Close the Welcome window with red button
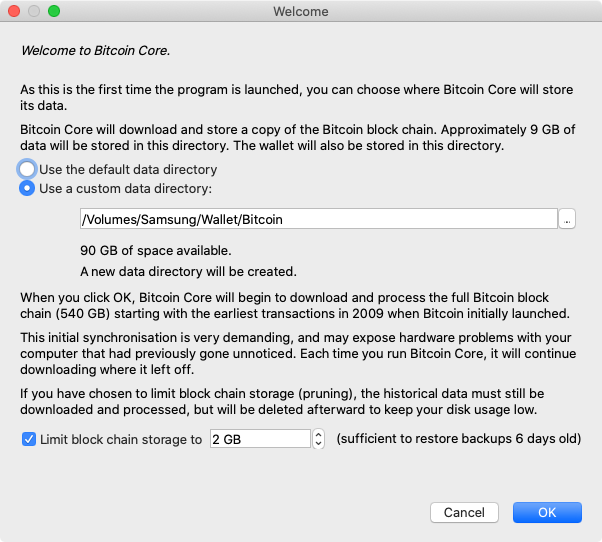The width and height of the screenshot is (602, 542). click(x=14, y=11)
